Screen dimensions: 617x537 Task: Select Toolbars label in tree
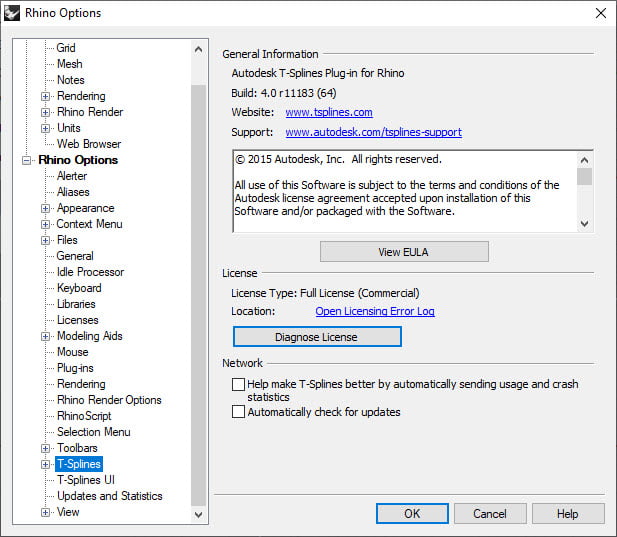click(77, 448)
